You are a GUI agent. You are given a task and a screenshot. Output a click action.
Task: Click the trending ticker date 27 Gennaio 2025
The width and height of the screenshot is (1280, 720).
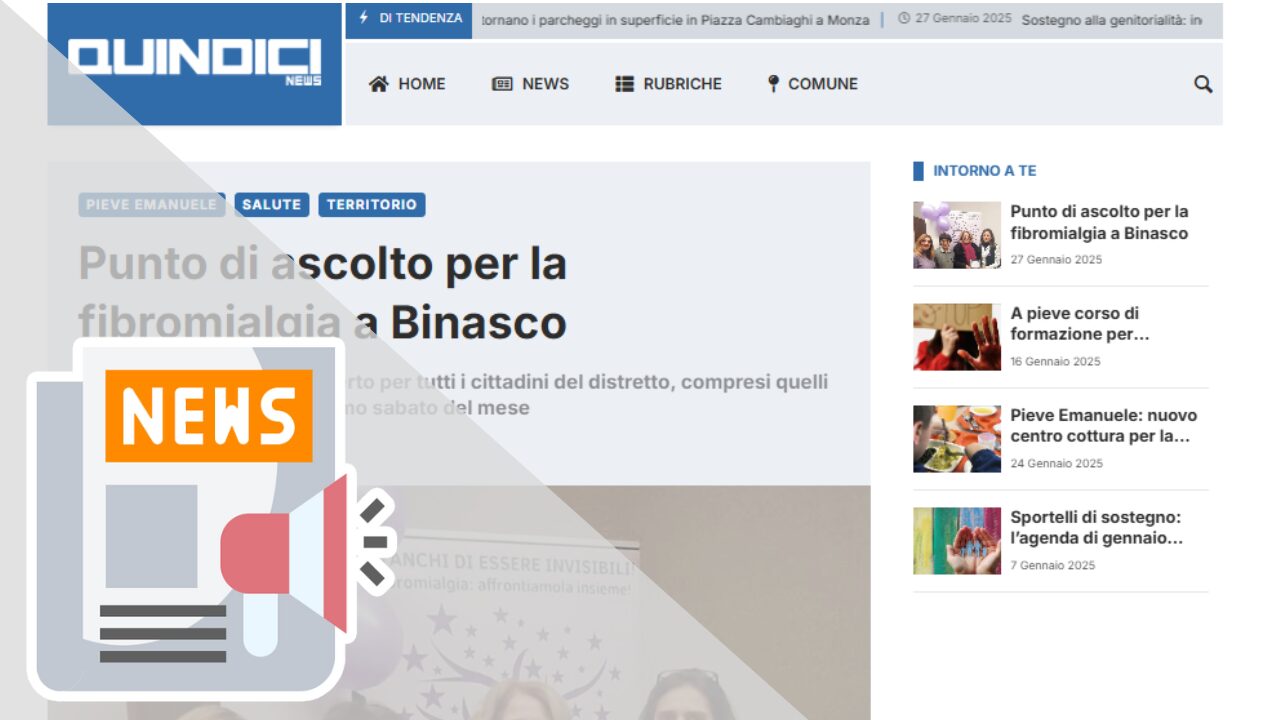point(963,19)
